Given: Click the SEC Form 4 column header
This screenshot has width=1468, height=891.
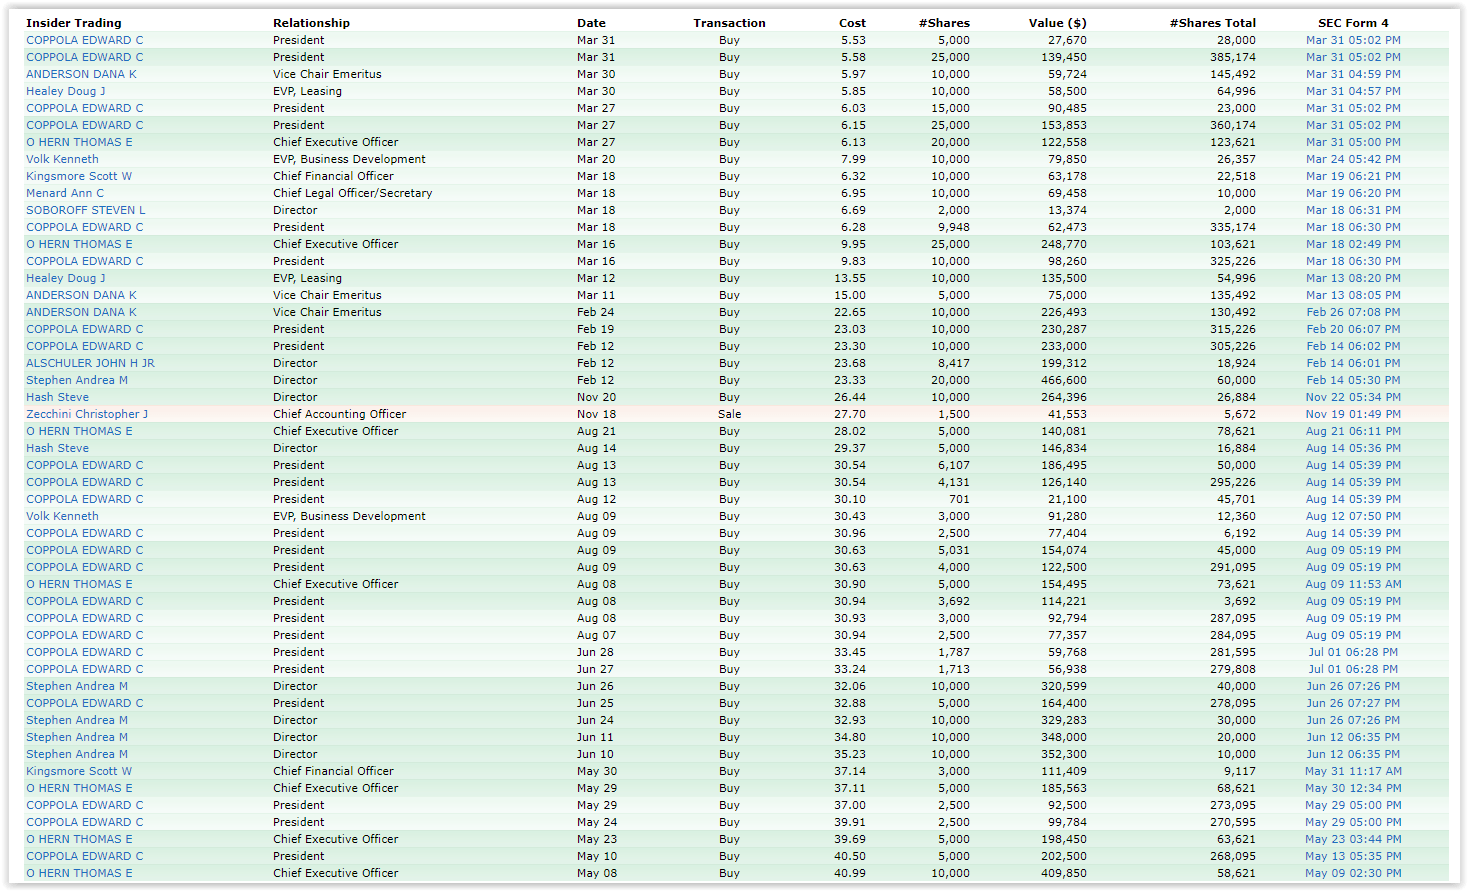Looking at the screenshot, I should (x=1353, y=23).
